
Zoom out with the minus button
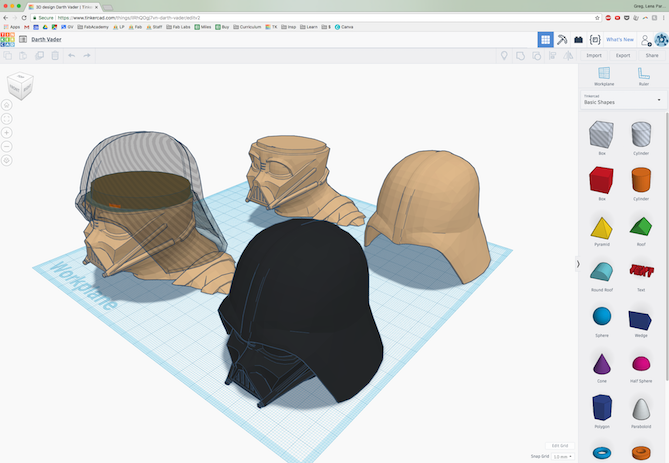point(6,146)
